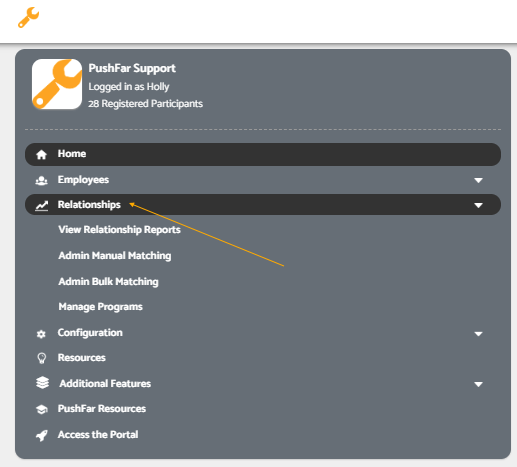The image size is (517, 467).
Task: Open Admin Bulk Matching
Action: click(x=108, y=282)
